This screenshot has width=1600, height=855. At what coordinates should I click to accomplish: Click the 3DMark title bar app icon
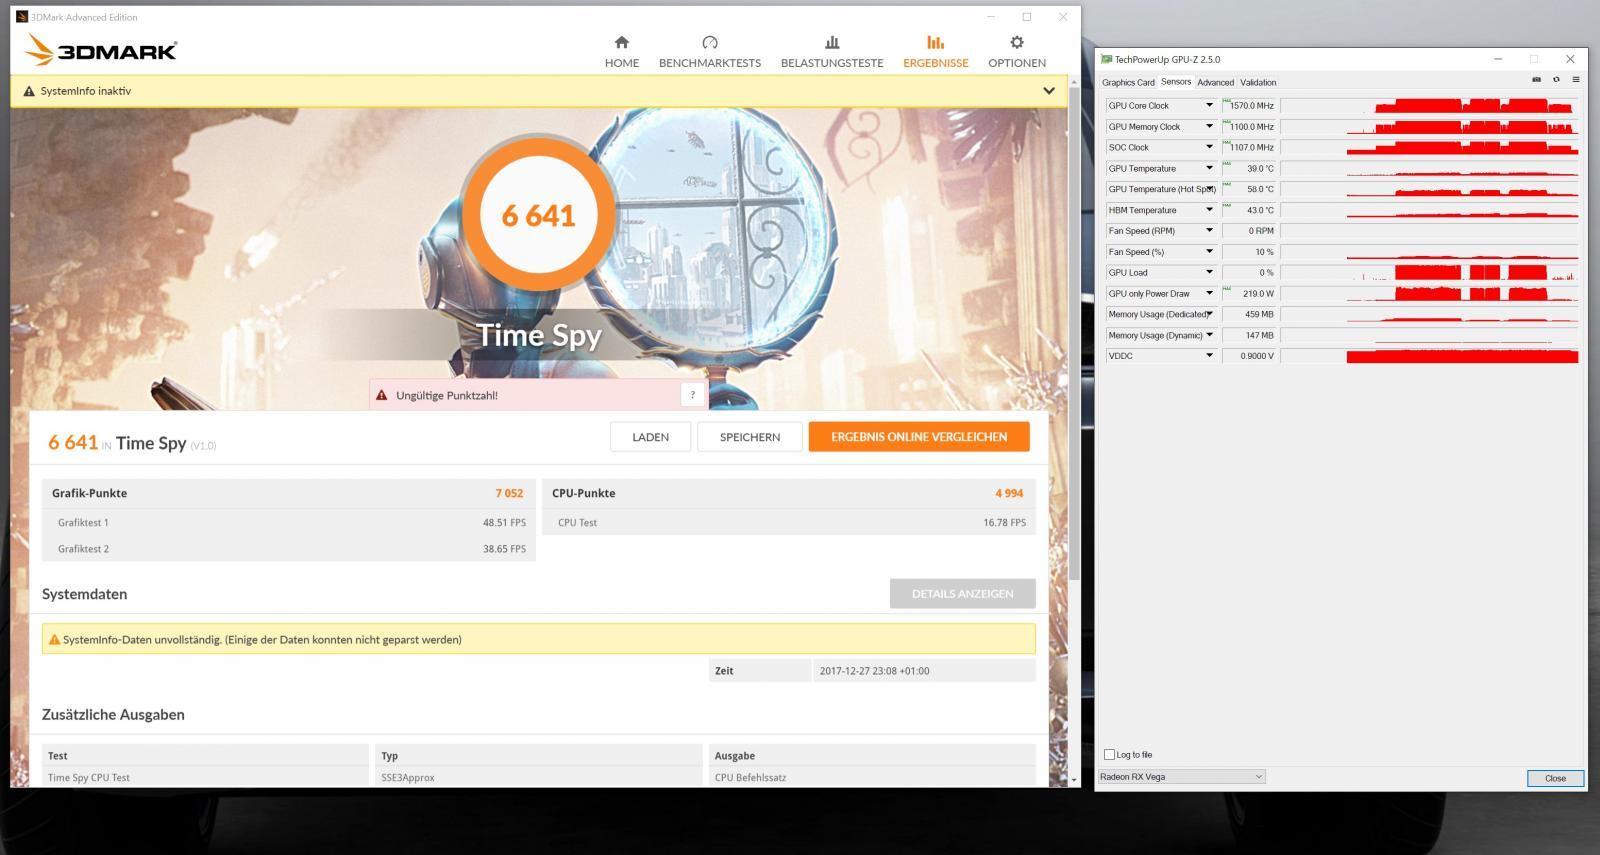tap(22, 17)
